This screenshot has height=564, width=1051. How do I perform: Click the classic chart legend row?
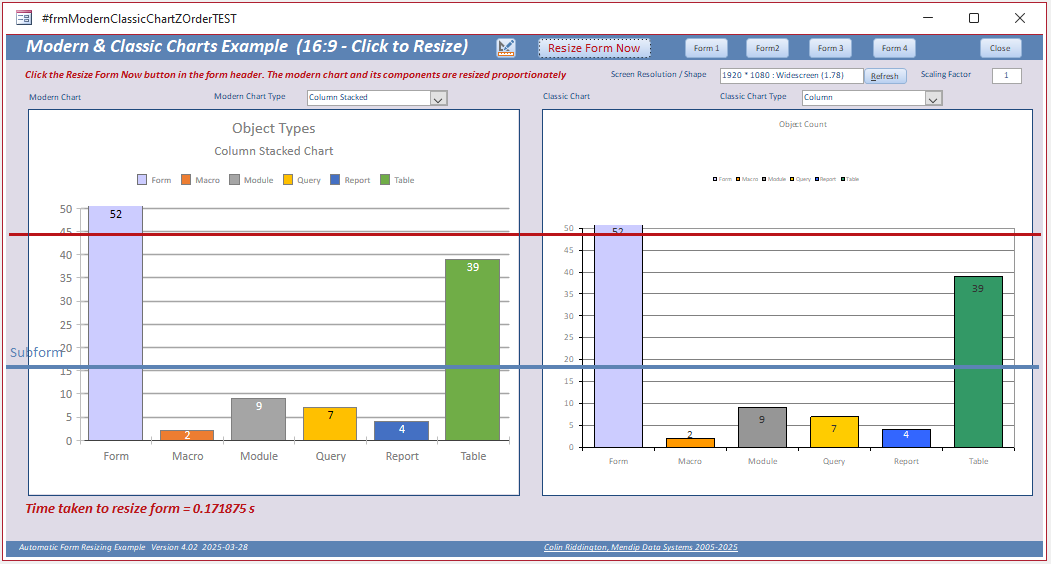click(x=786, y=179)
